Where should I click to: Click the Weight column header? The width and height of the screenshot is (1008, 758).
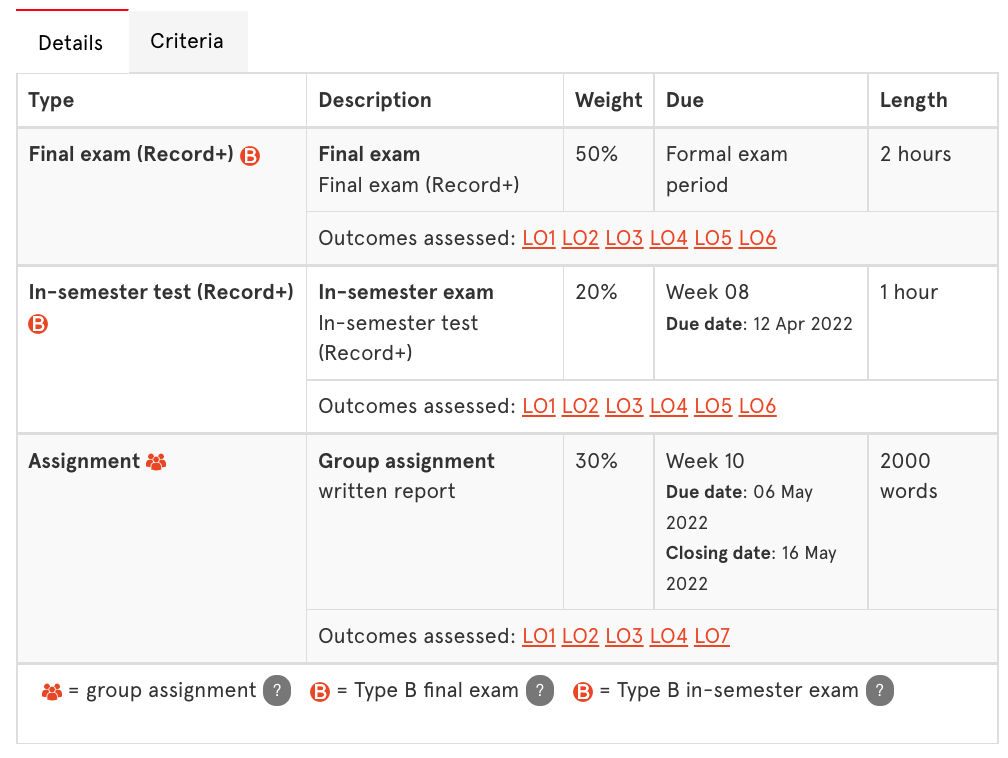point(608,100)
